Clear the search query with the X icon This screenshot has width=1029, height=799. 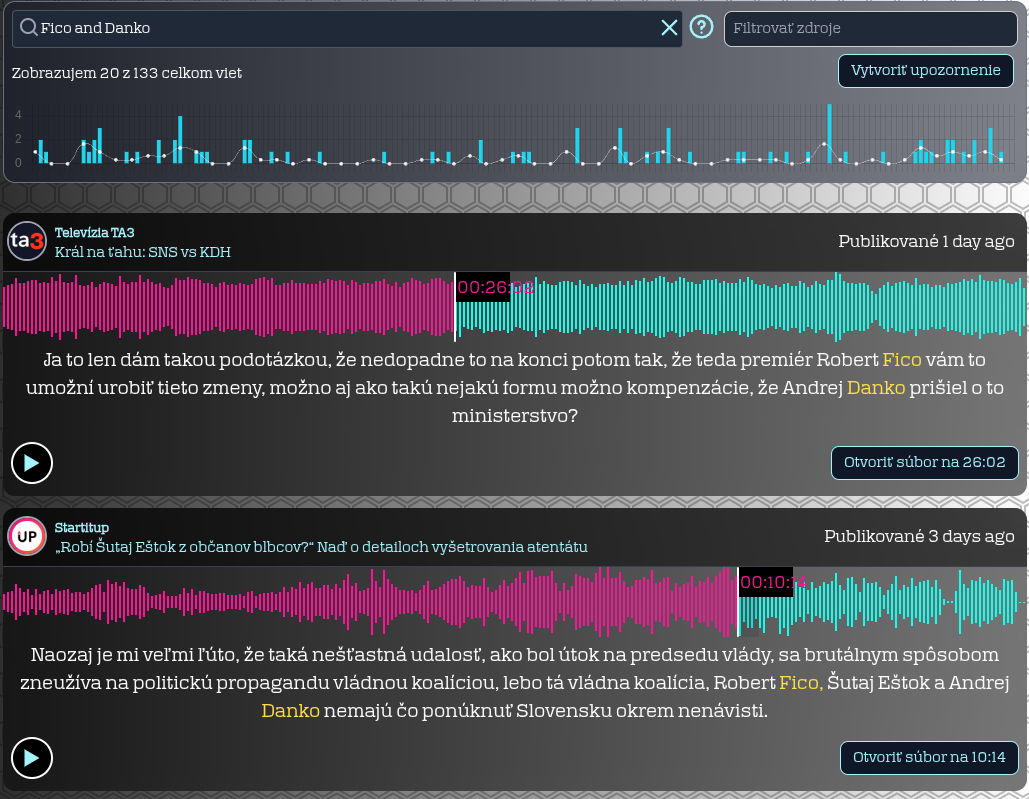pyautogui.click(x=669, y=28)
